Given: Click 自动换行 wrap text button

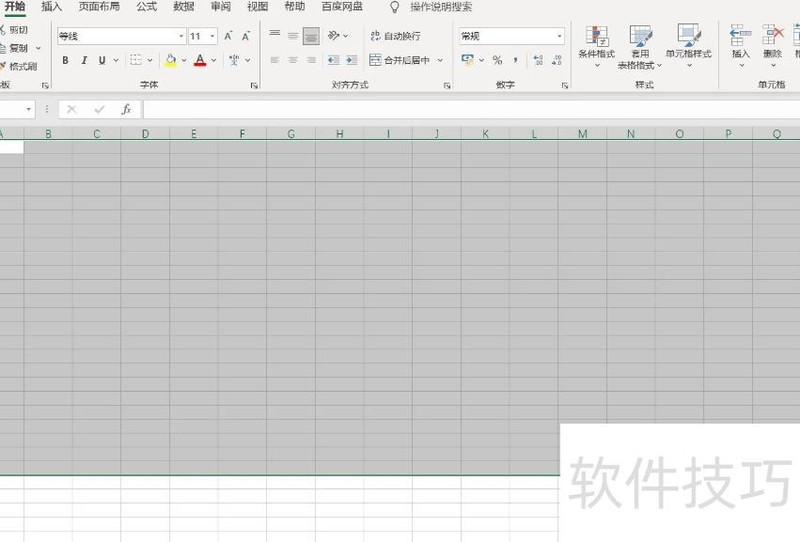Looking at the screenshot, I should coord(396,36).
